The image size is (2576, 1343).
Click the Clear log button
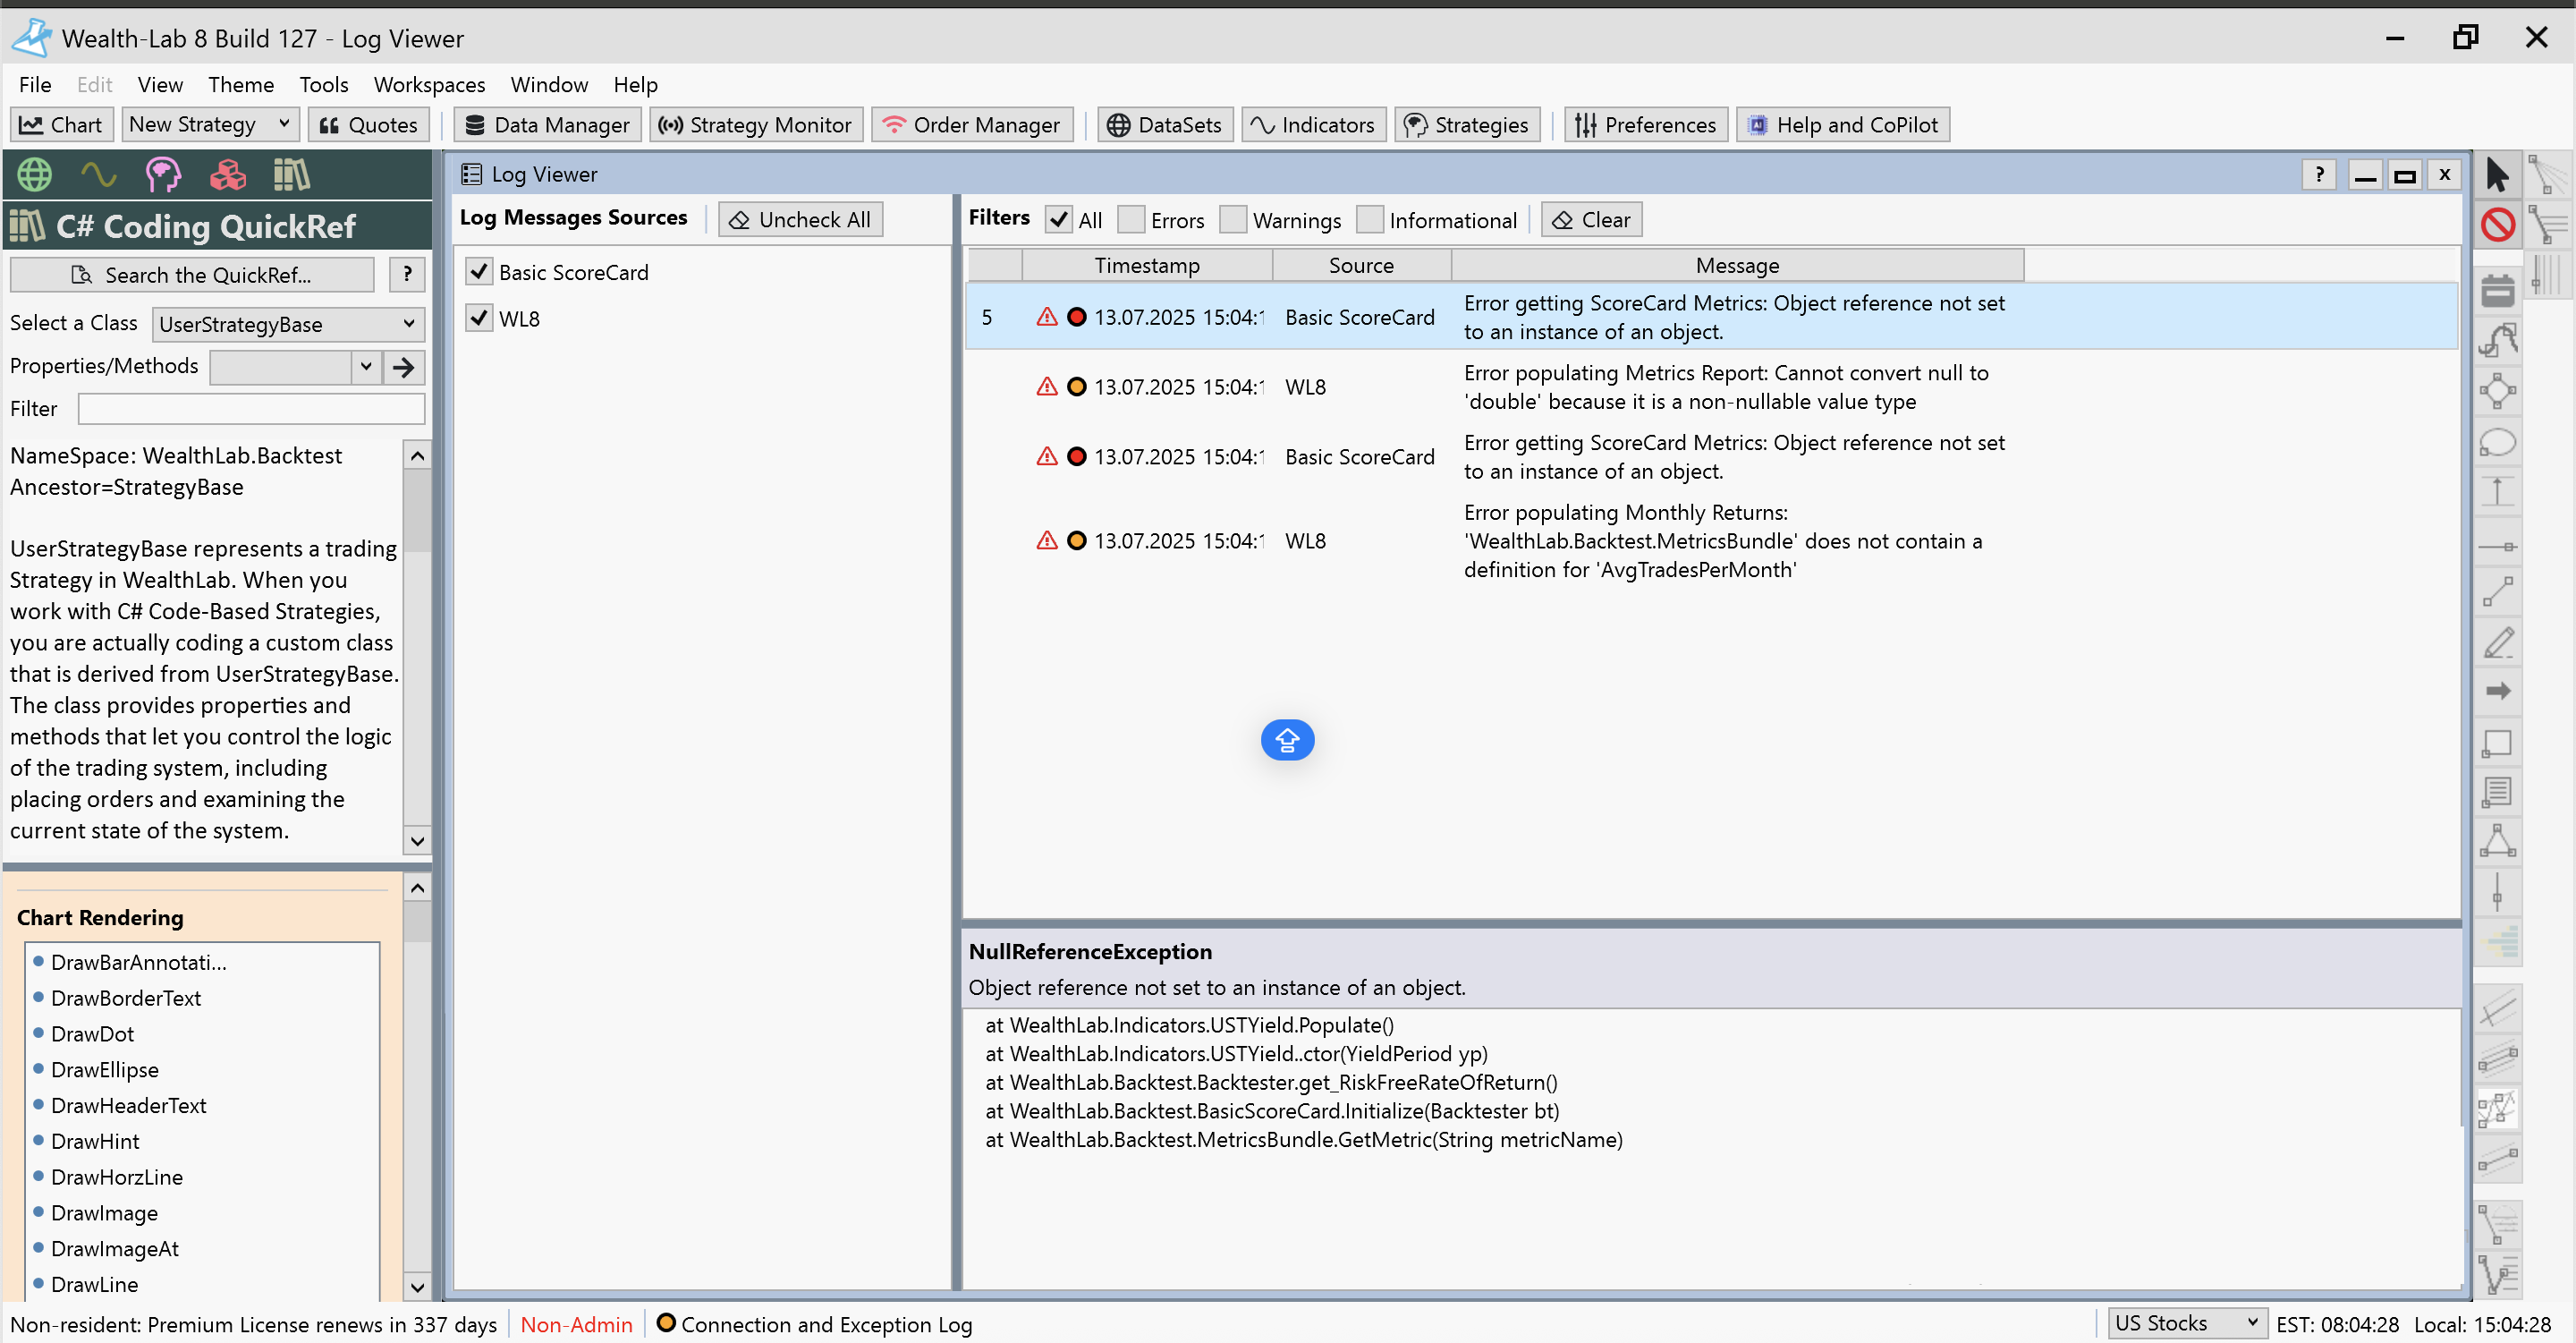(x=1591, y=219)
